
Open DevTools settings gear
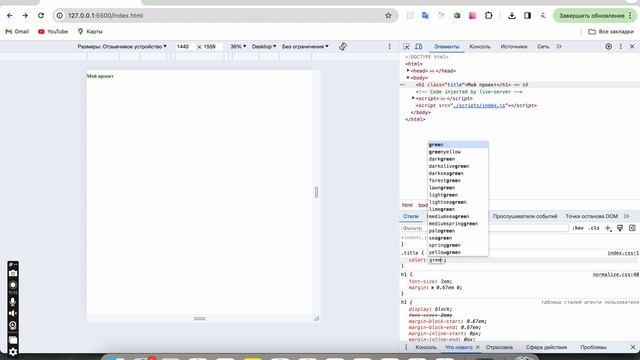tap(609, 47)
